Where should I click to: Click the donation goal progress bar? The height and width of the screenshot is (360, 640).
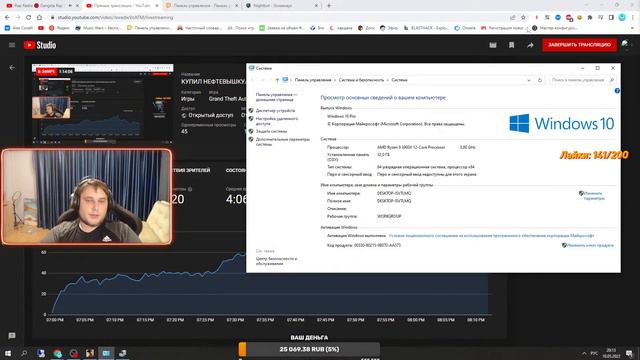click(309, 349)
